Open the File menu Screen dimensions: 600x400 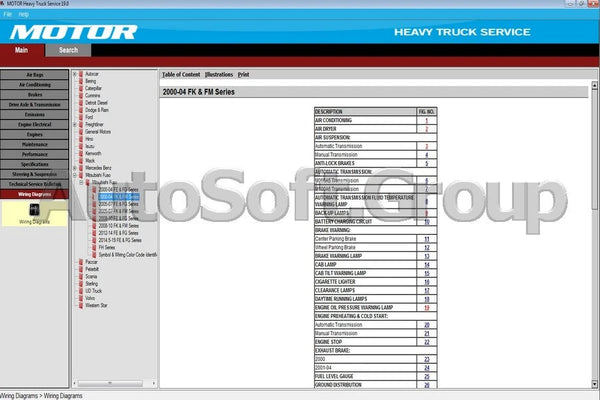(8, 16)
